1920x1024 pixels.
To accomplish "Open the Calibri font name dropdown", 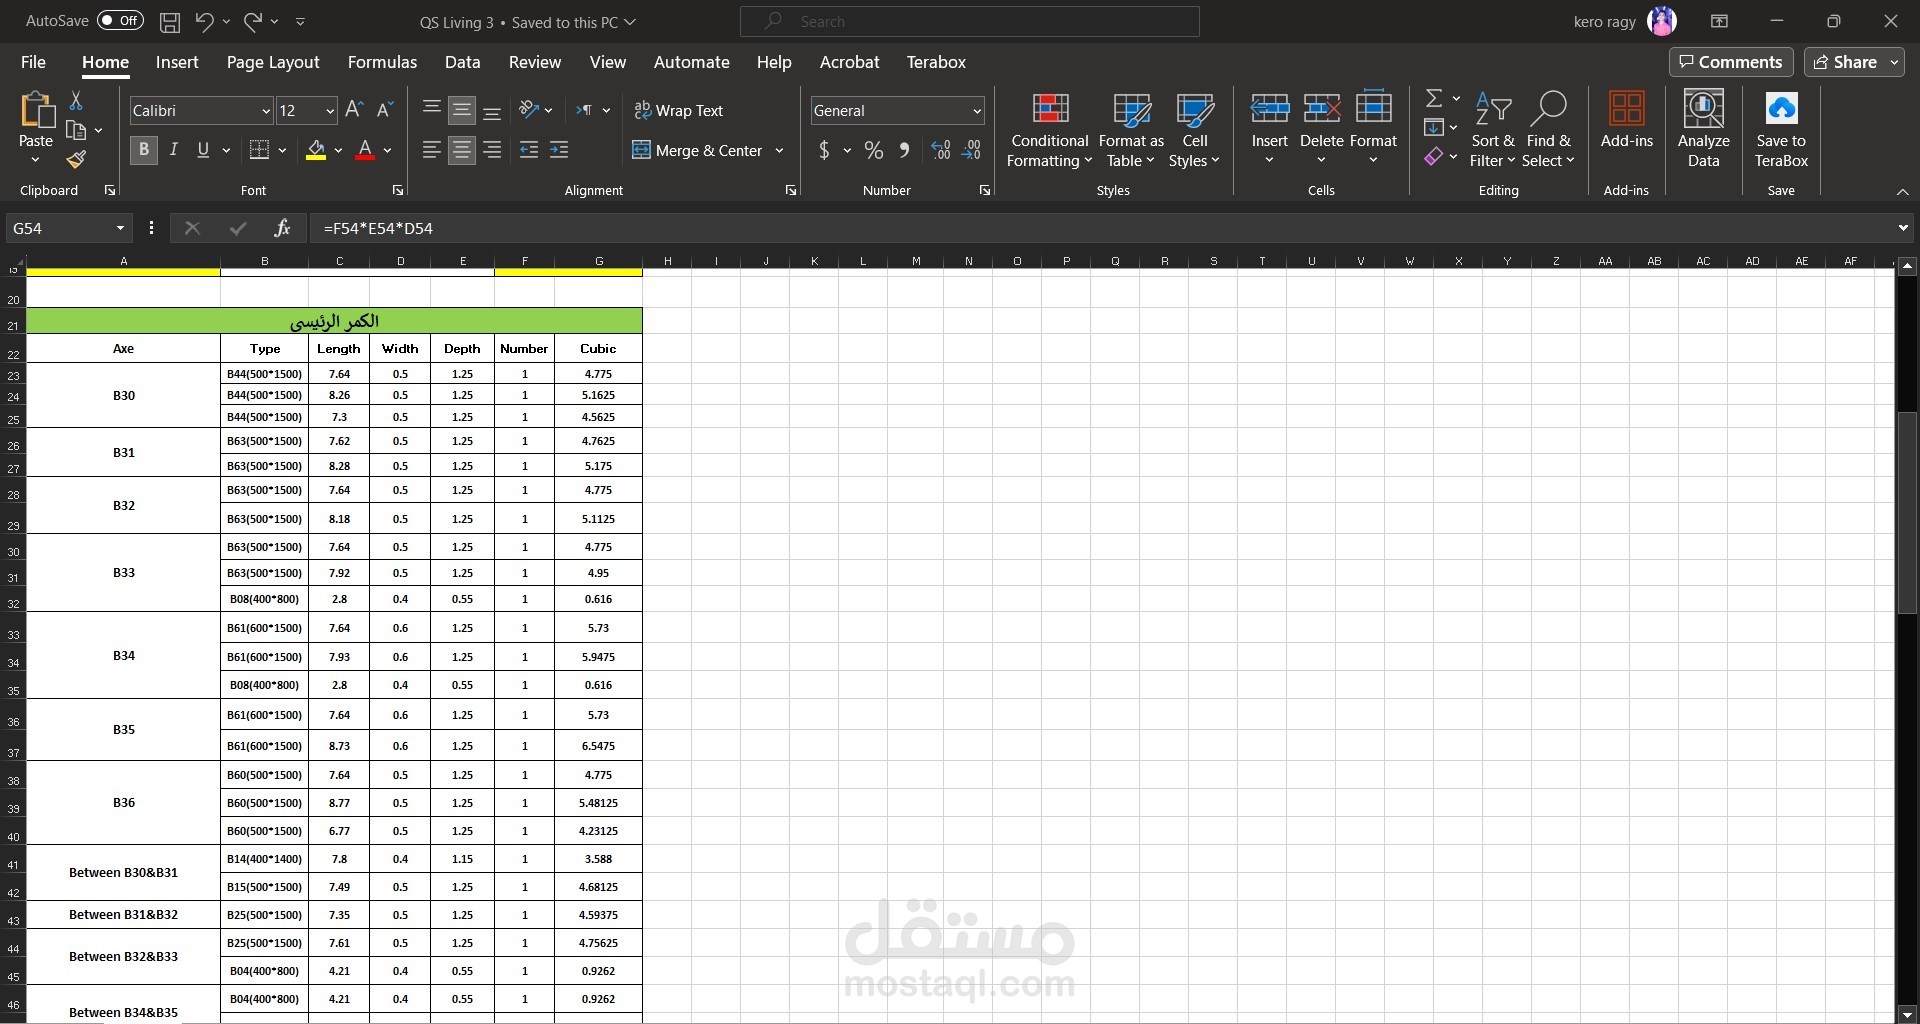I will (x=265, y=111).
